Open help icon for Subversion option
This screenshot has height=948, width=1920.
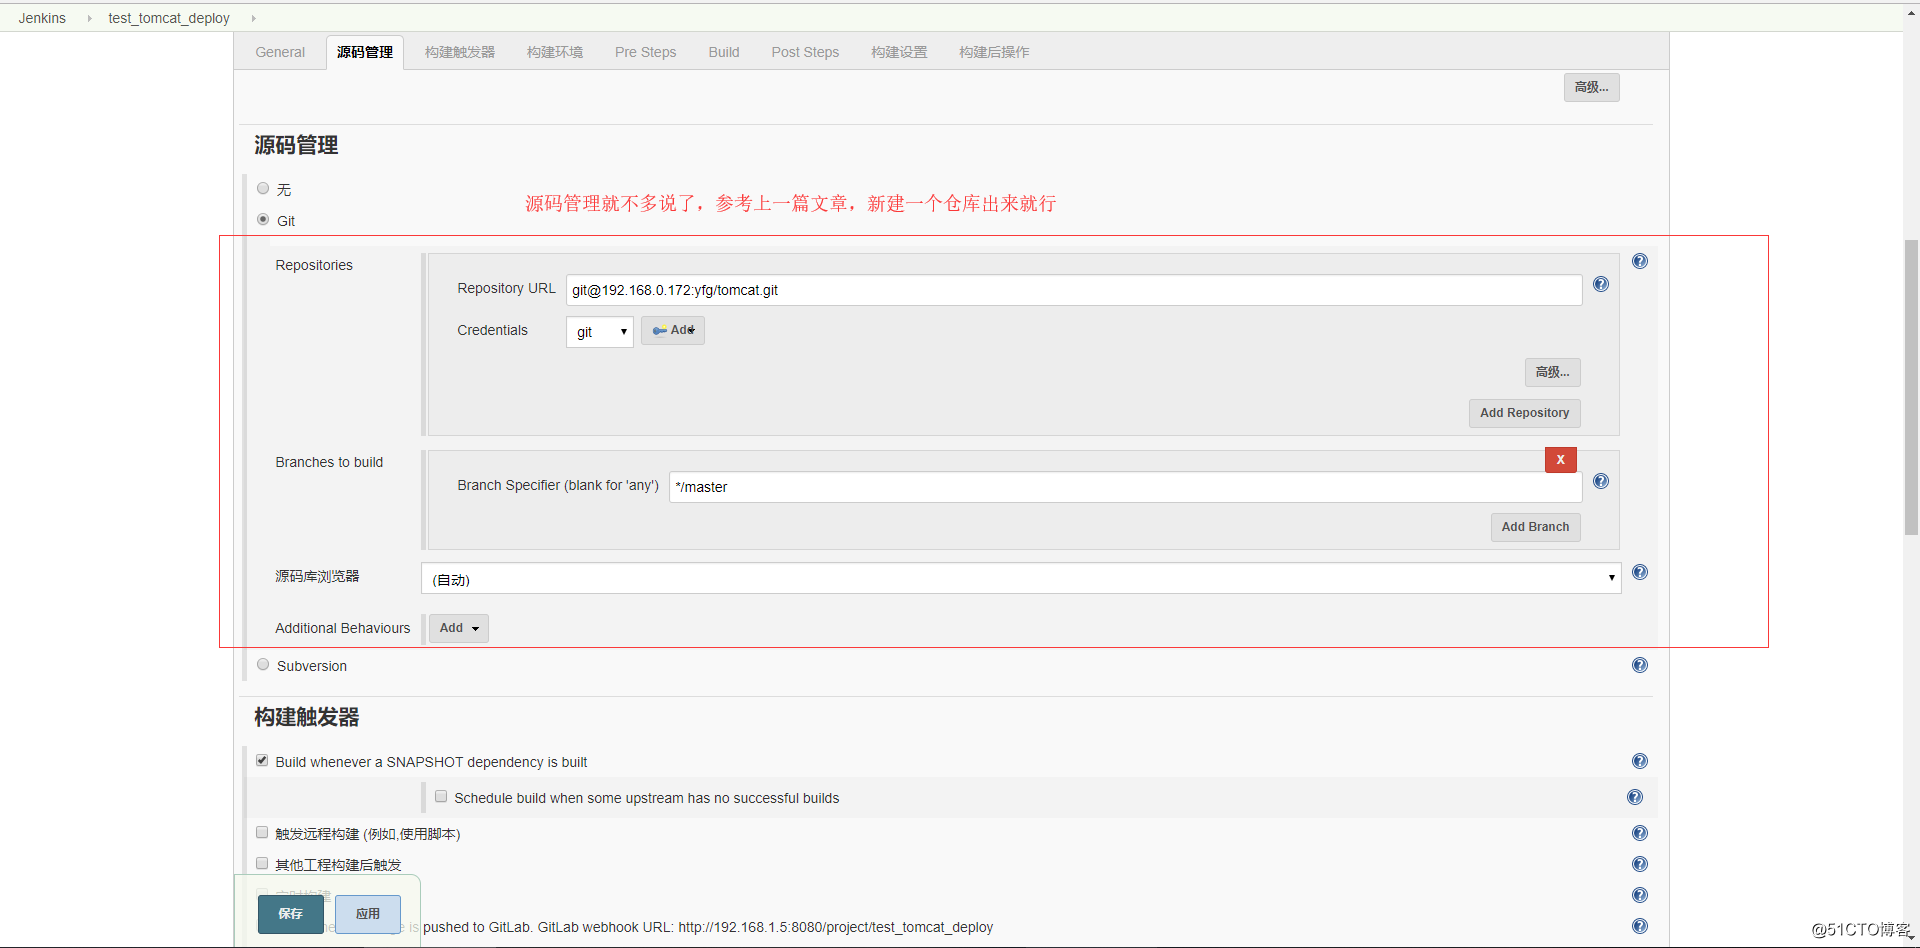point(1640,665)
